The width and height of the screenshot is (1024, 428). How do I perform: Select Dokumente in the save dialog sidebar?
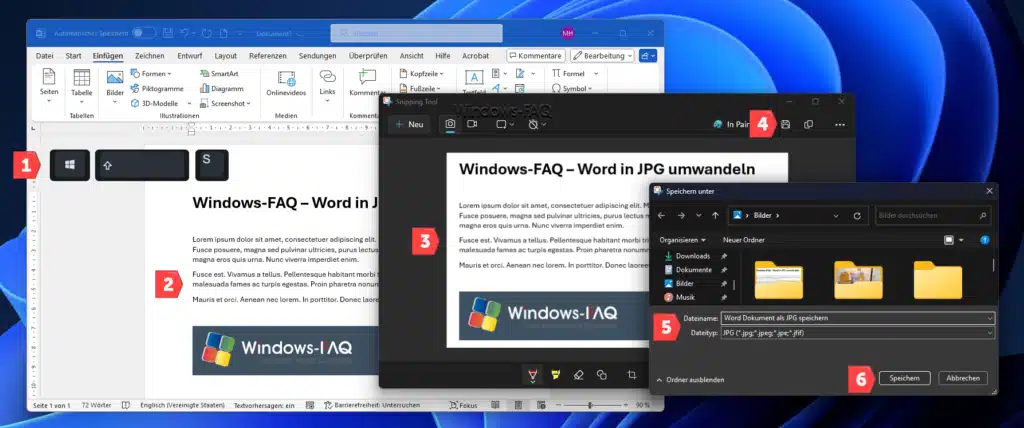click(x=694, y=270)
